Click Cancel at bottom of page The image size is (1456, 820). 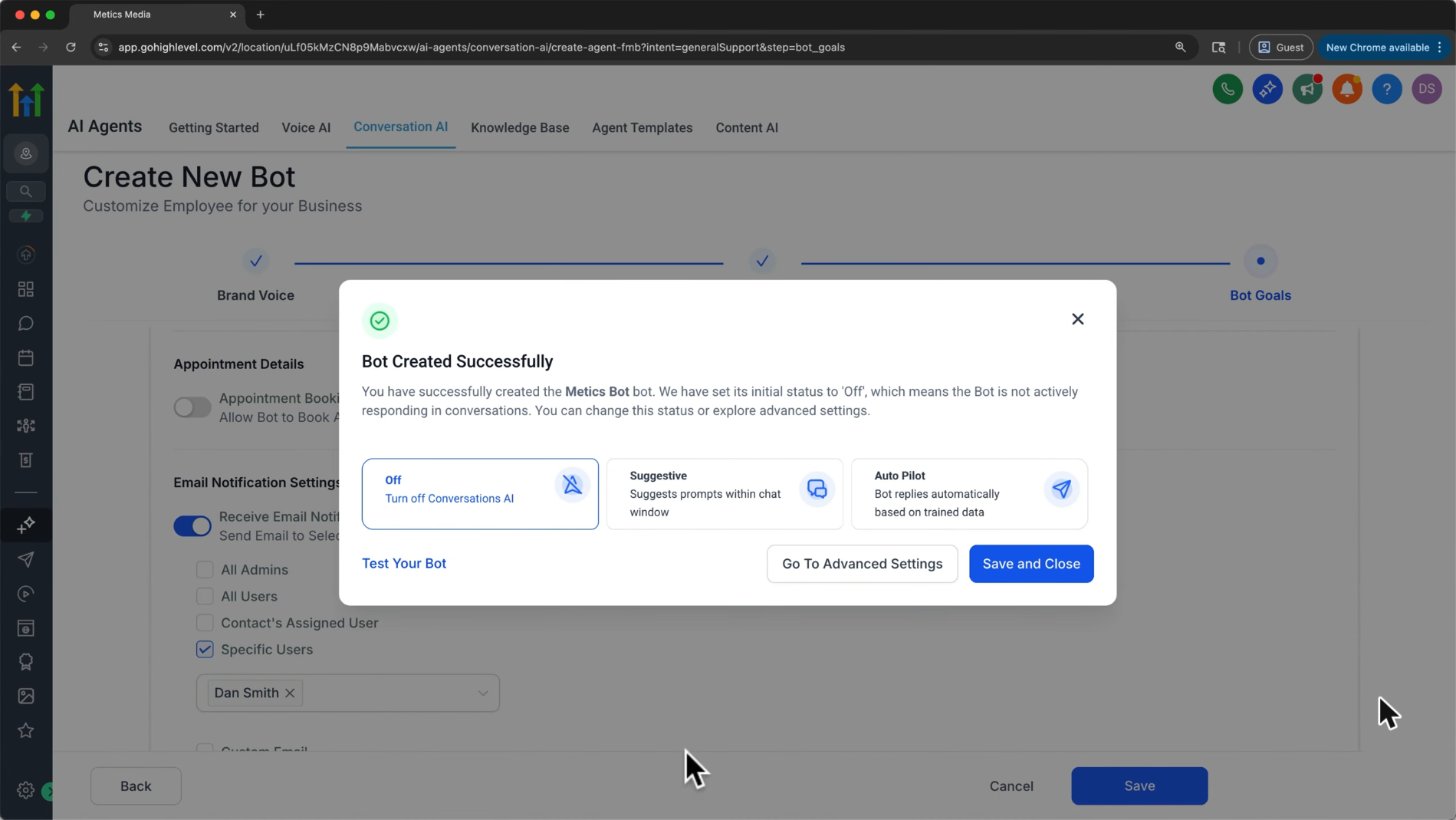1011,786
